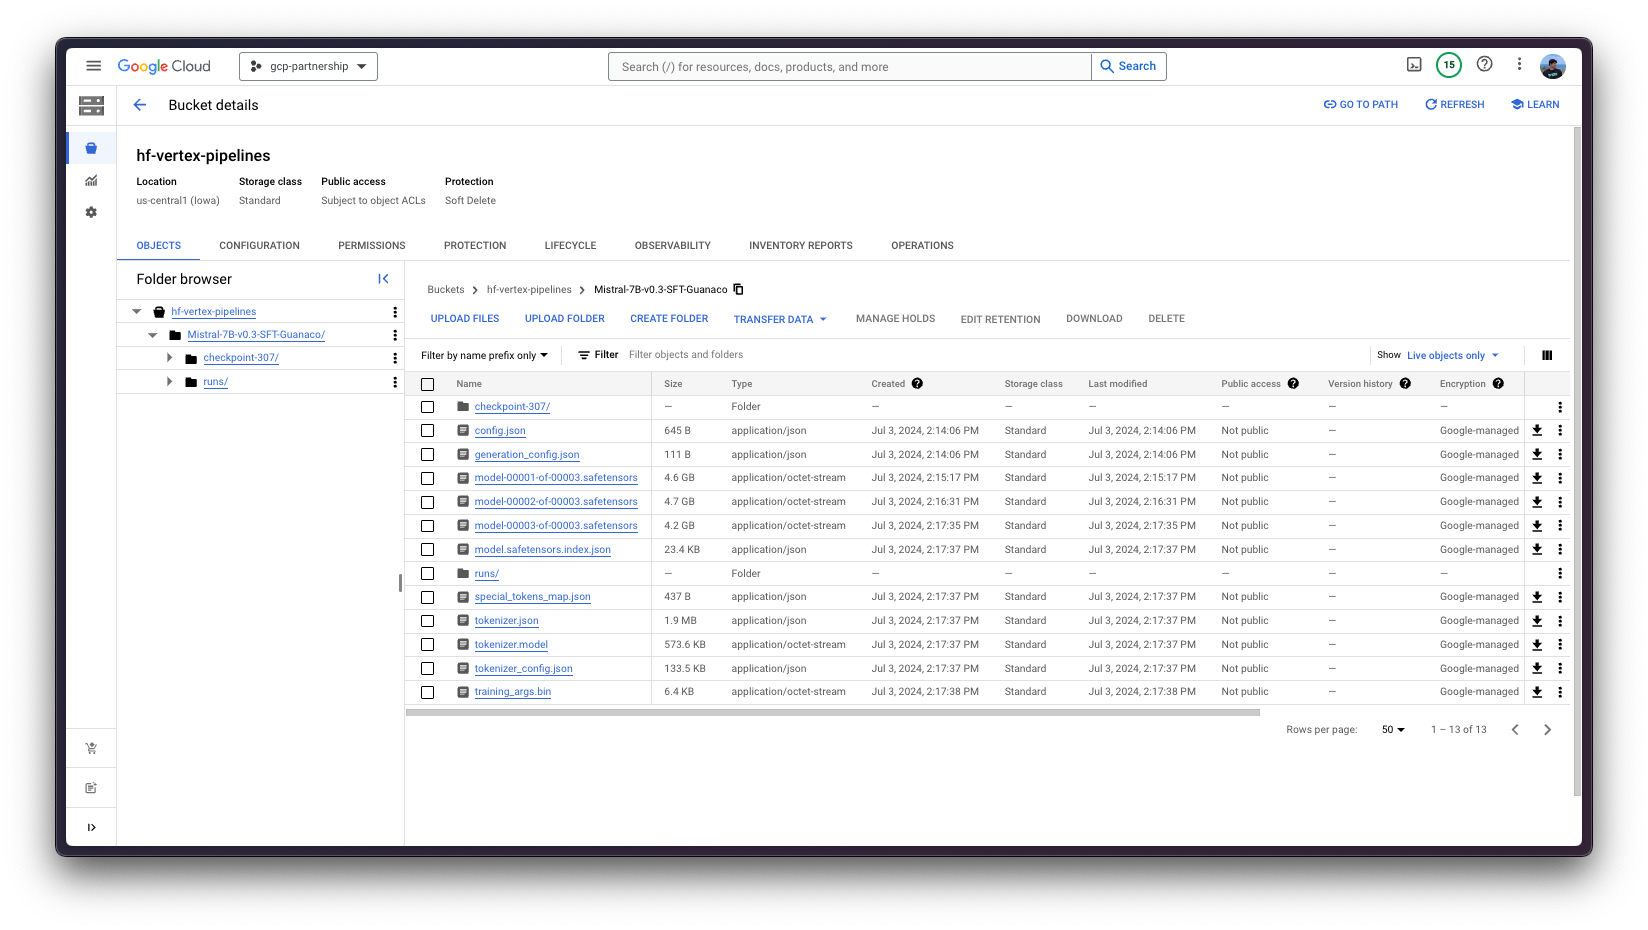
Task: Activate Cloud Shell terminal icon
Action: pos(1414,65)
